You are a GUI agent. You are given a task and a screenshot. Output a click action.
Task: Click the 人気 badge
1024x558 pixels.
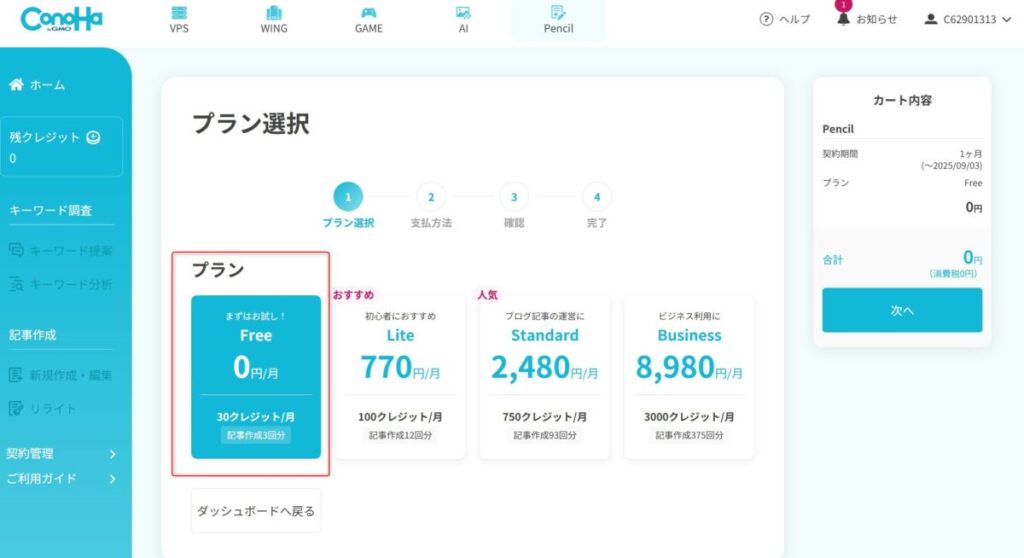coord(488,295)
